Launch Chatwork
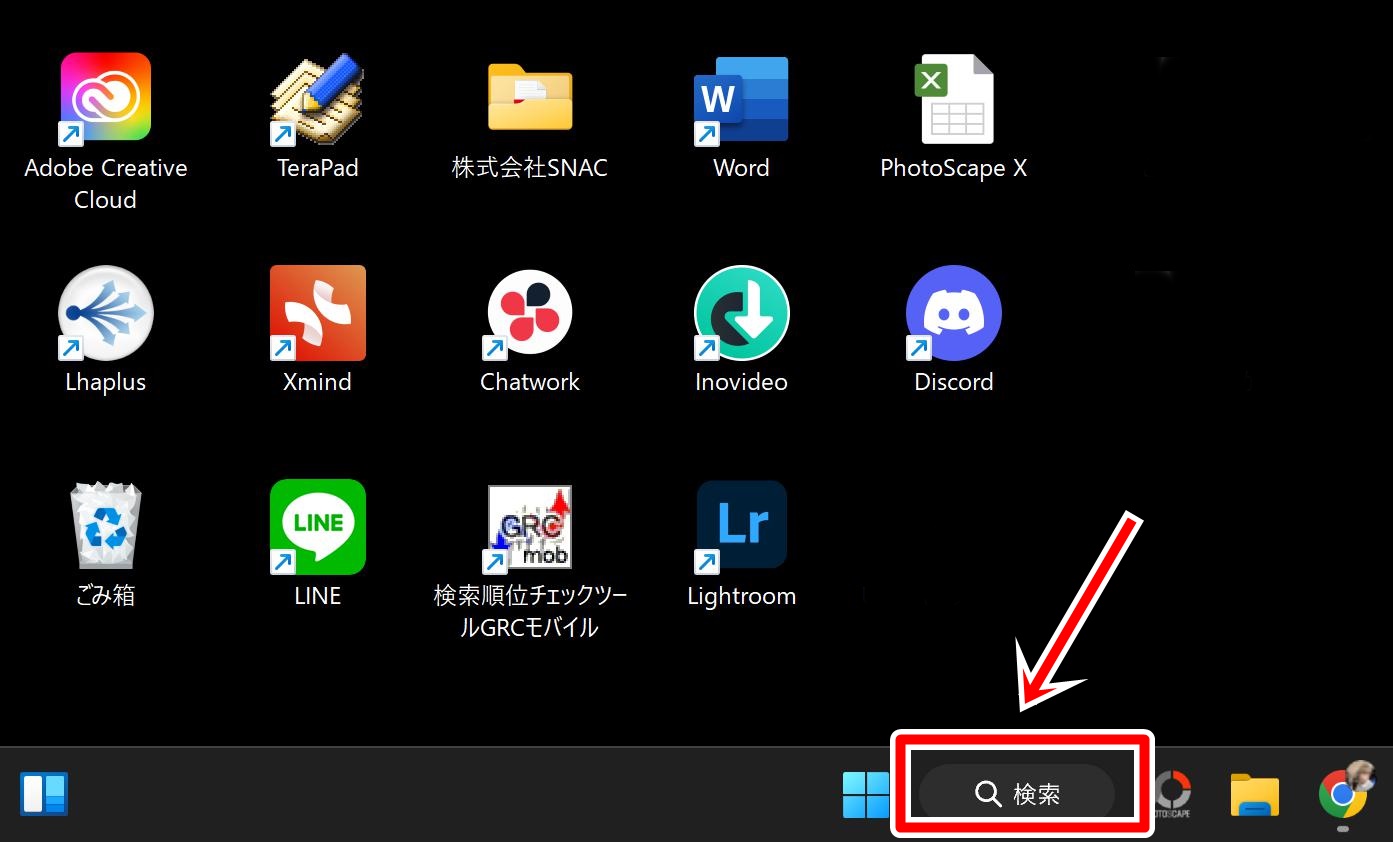 529,312
